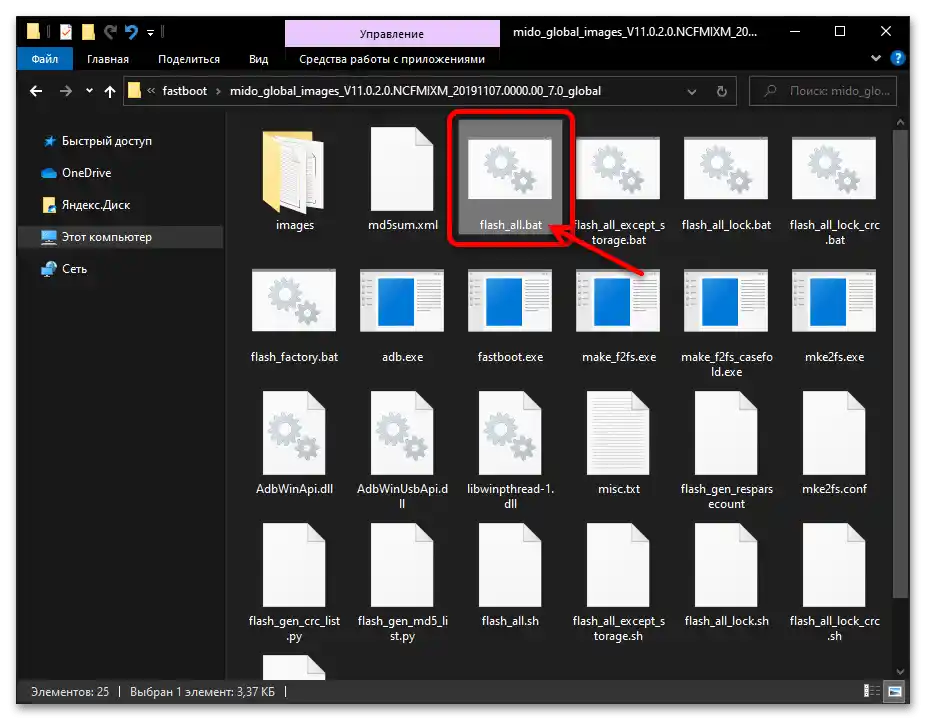Expand the breadcrumb chevron after fastboot
This screenshot has width=926, height=720.
[x=219, y=91]
